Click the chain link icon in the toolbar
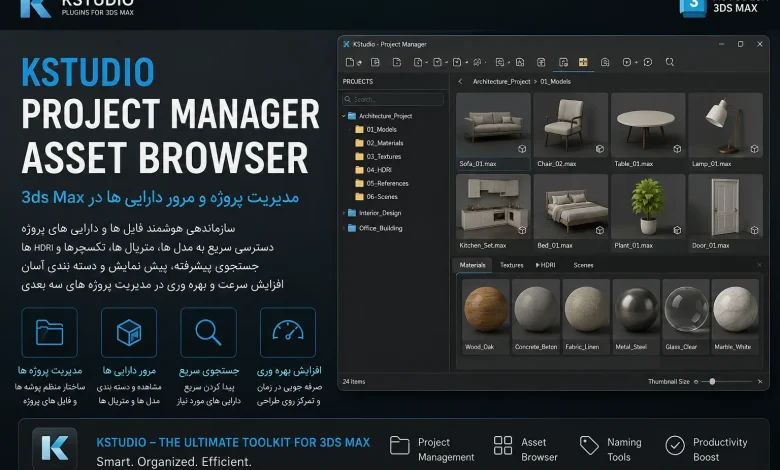Viewport: 780px width, 470px height. [x=477, y=62]
